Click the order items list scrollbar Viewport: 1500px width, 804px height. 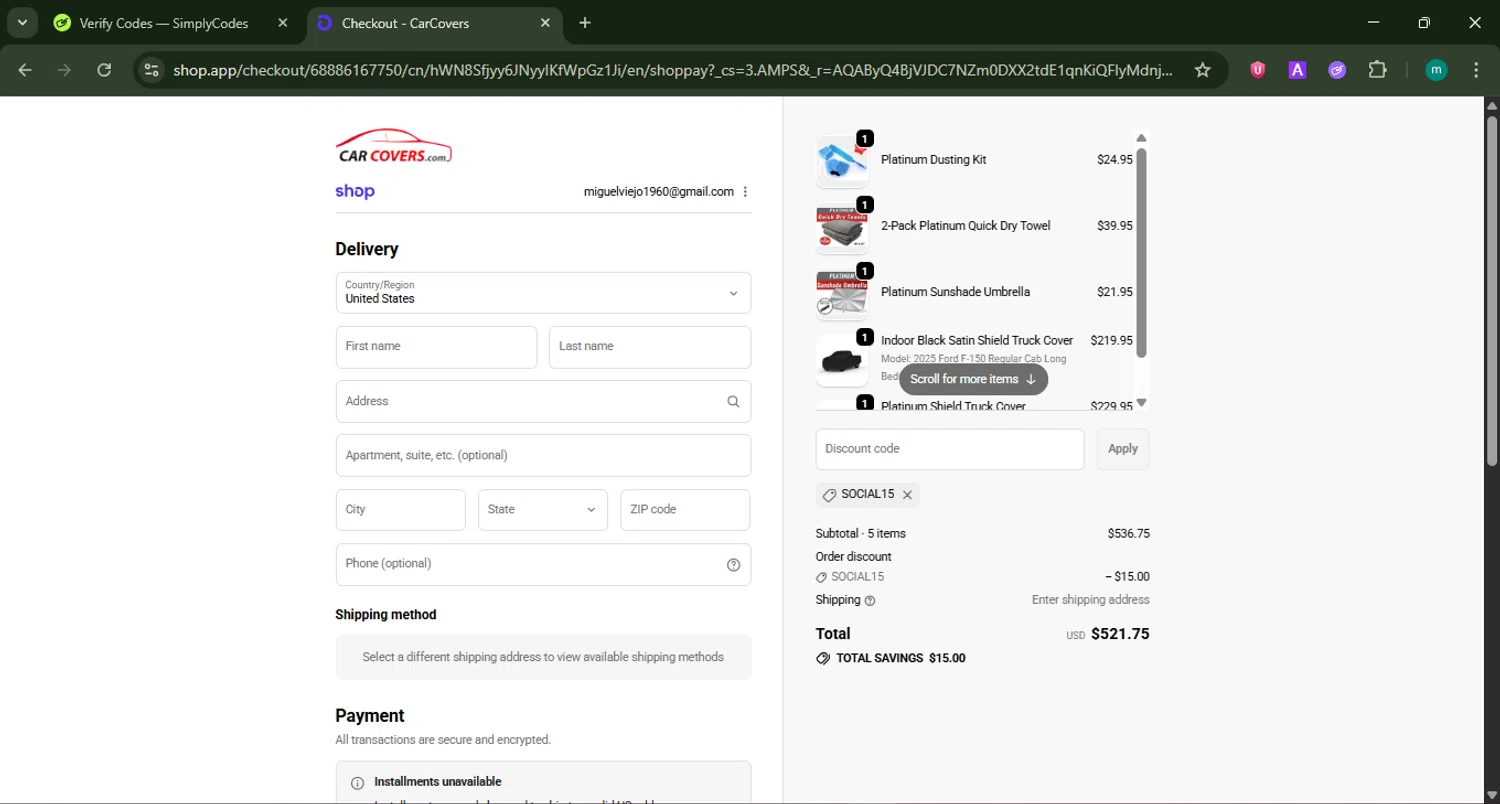1141,252
